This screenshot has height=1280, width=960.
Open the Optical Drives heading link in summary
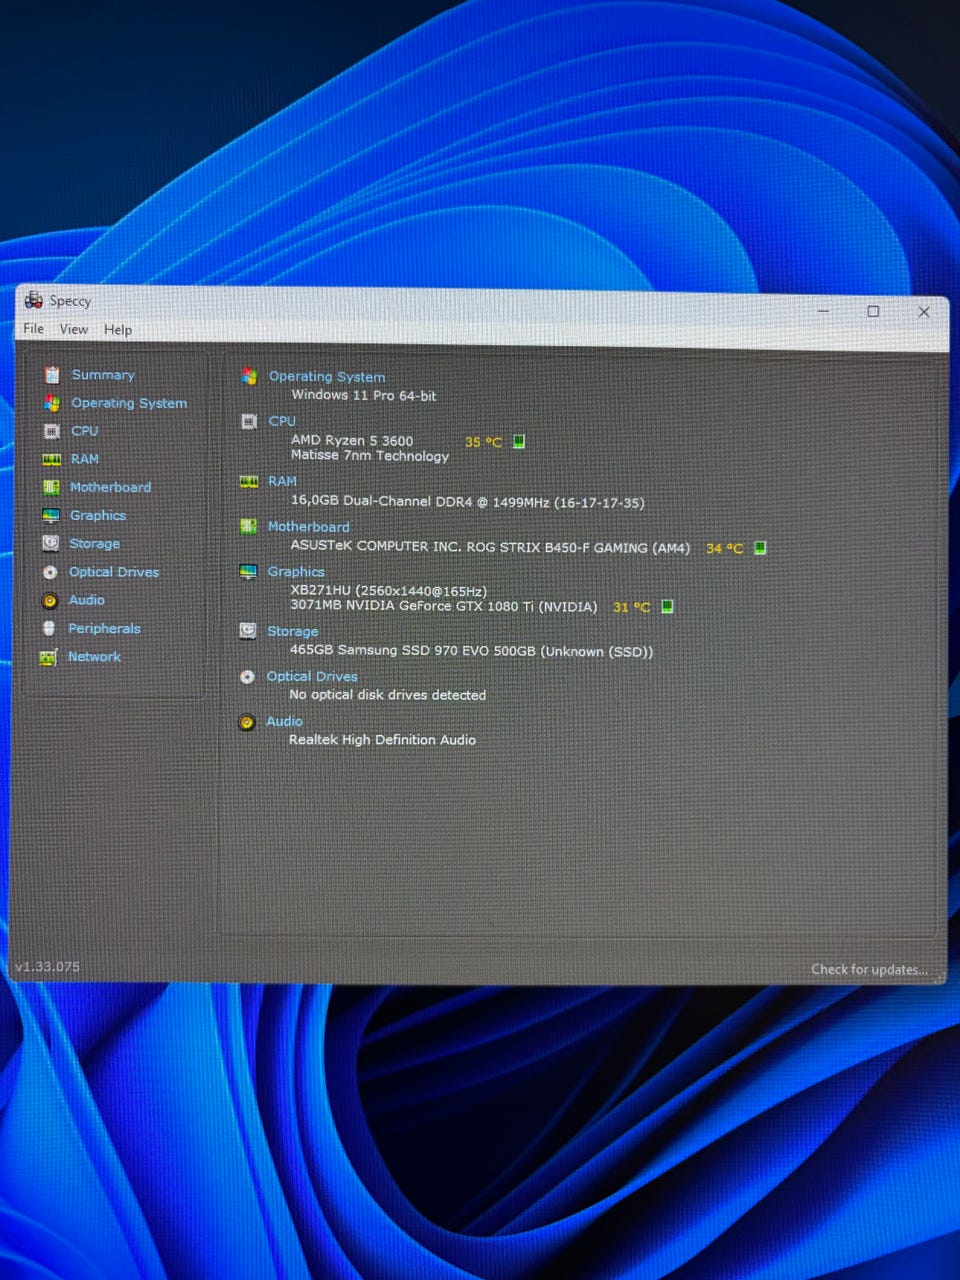[312, 676]
